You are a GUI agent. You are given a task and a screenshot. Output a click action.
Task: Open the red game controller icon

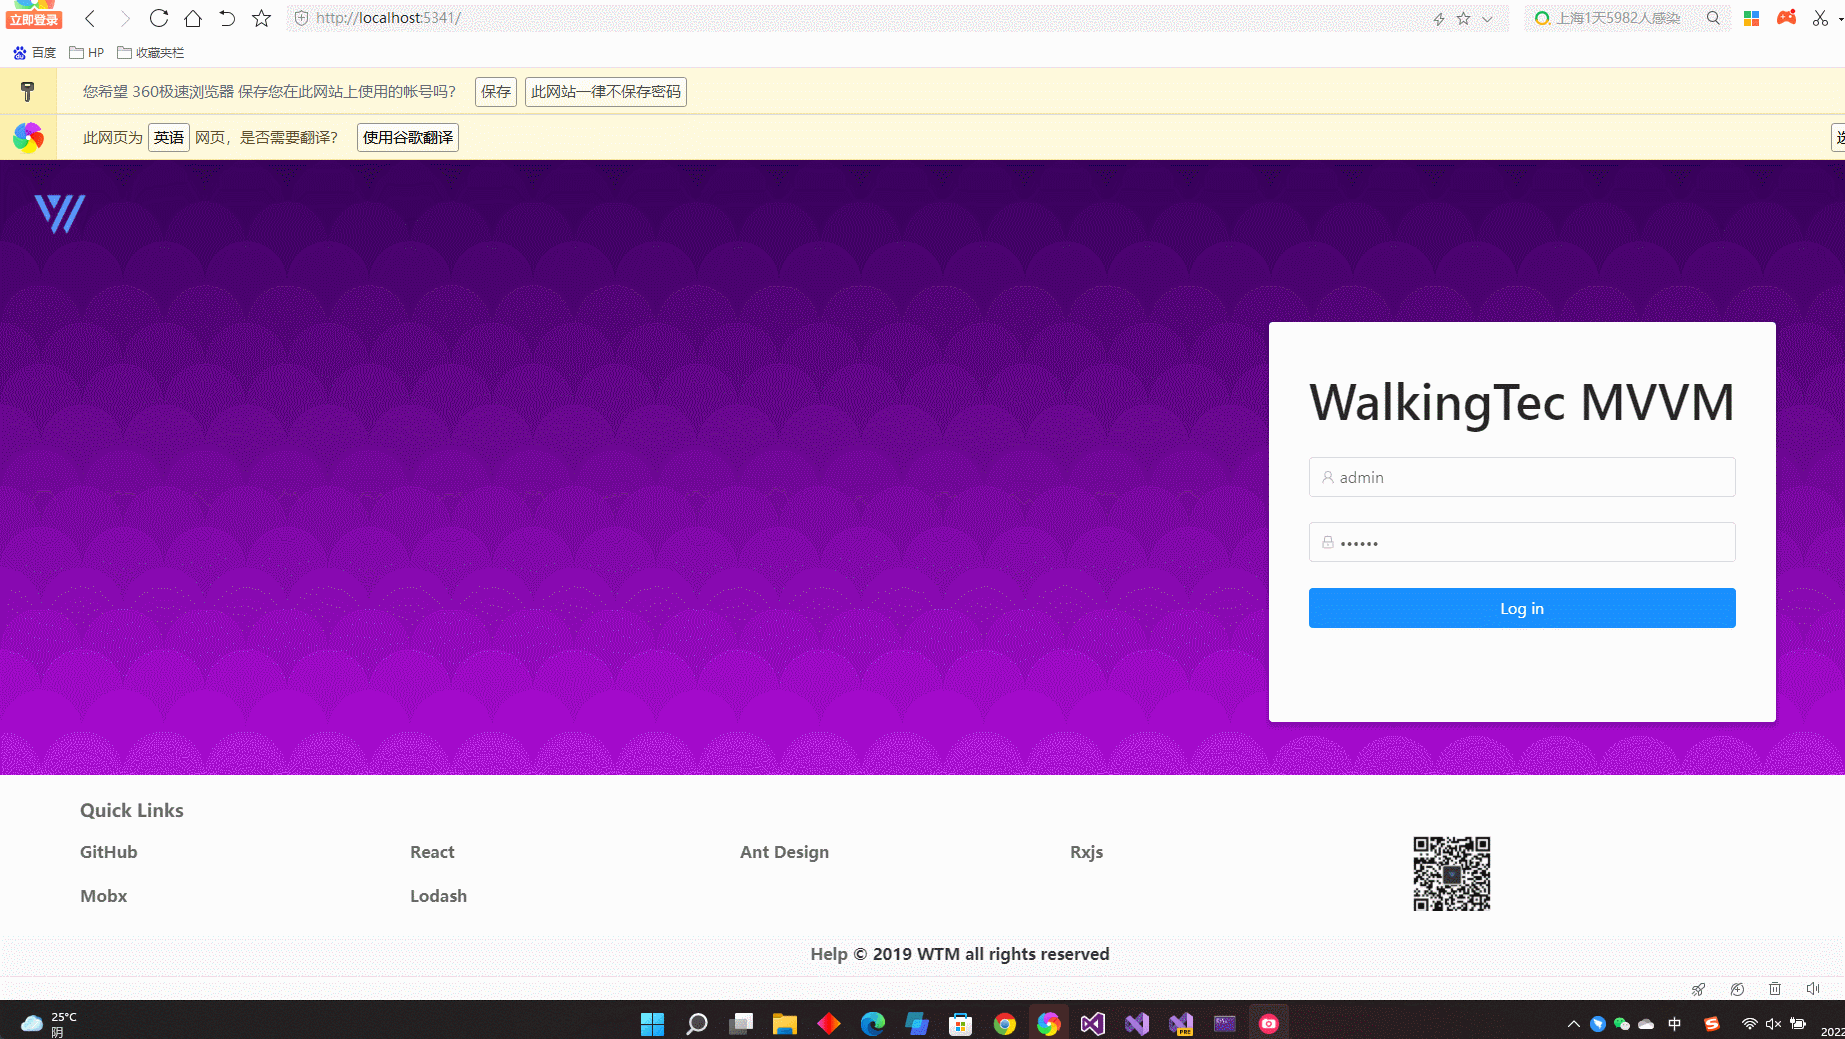(1786, 17)
